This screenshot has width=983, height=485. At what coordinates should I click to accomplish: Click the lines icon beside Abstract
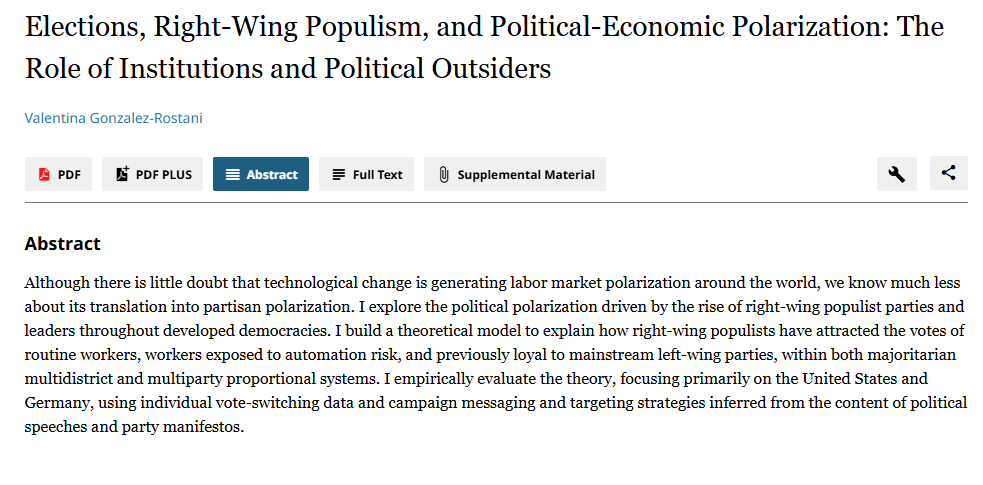(x=232, y=174)
